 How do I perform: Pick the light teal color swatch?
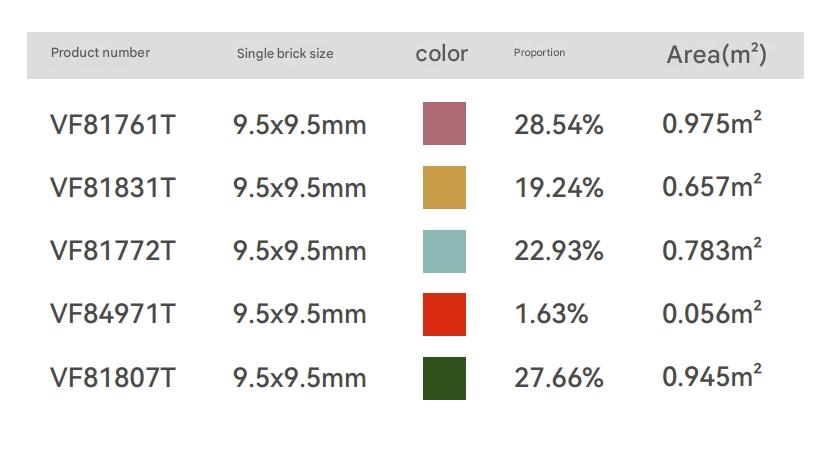444,251
